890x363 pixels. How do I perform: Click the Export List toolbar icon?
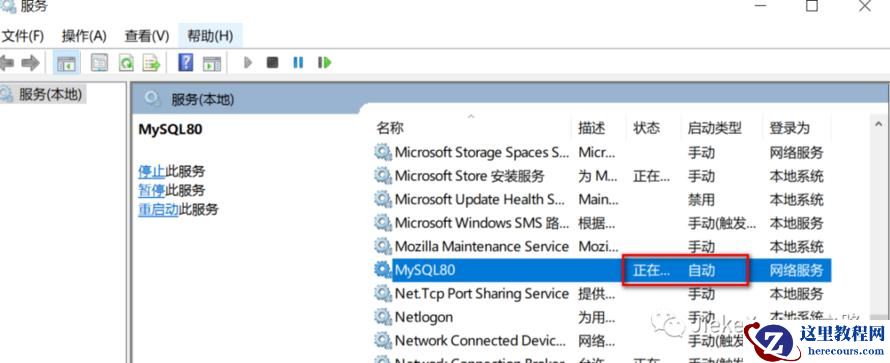pyautogui.click(x=151, y=63)
